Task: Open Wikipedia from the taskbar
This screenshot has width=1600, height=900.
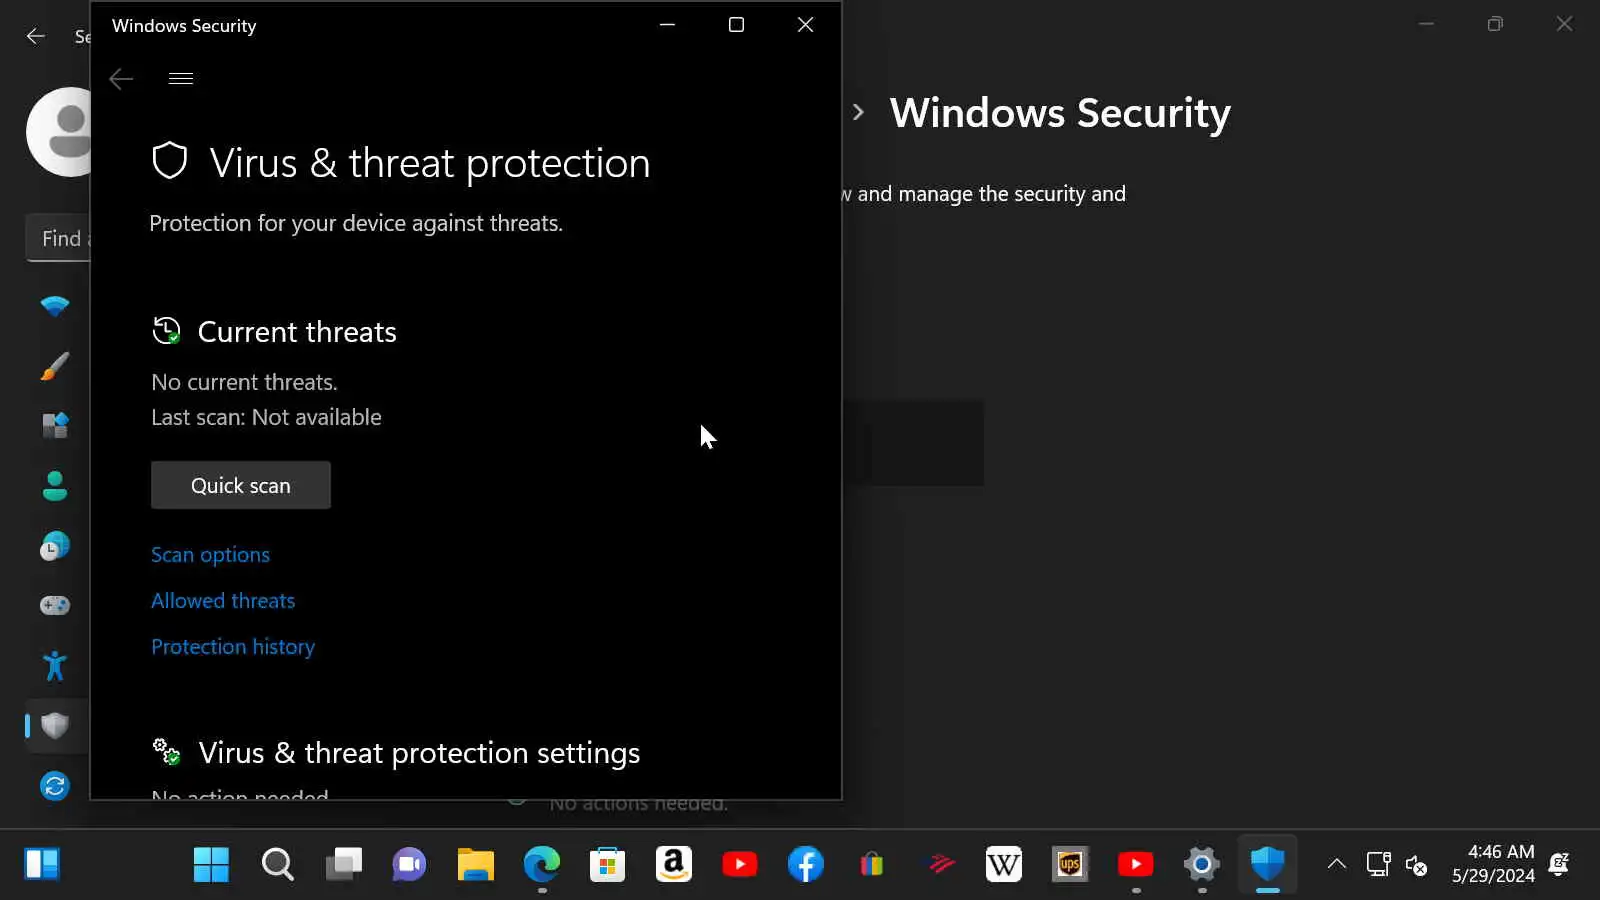Action: point(1004,864)
